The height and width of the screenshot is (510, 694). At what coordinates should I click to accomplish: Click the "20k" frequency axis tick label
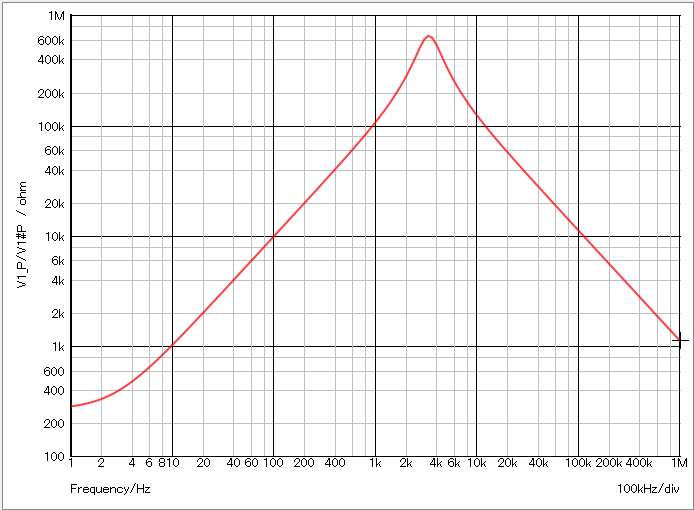pyautogui.click(x=507, y=463)
